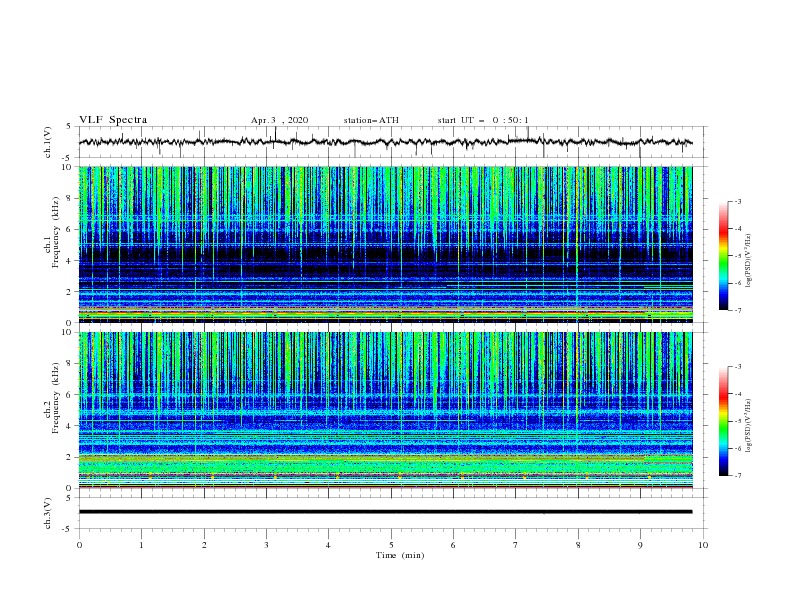
Task: Click the log(PSD) label beside ch.1 color scale
Action: coord(749,261)
